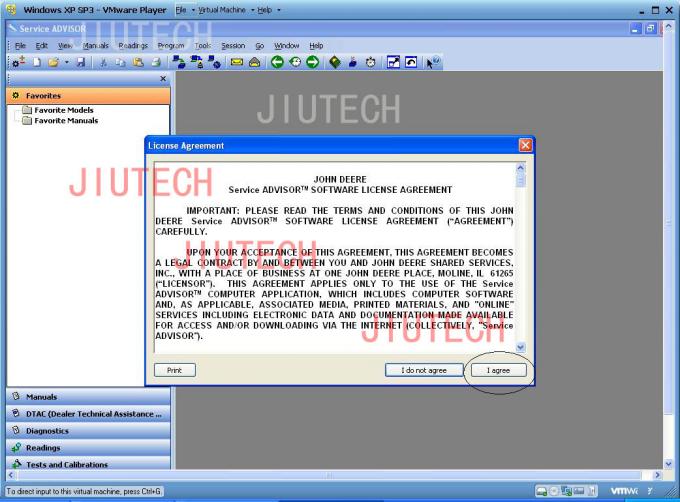Image resolution: width=680 pixels, height=502 pixels.
Task: Click the Paste clipboard toolbar icon
Action: point(138,63)
